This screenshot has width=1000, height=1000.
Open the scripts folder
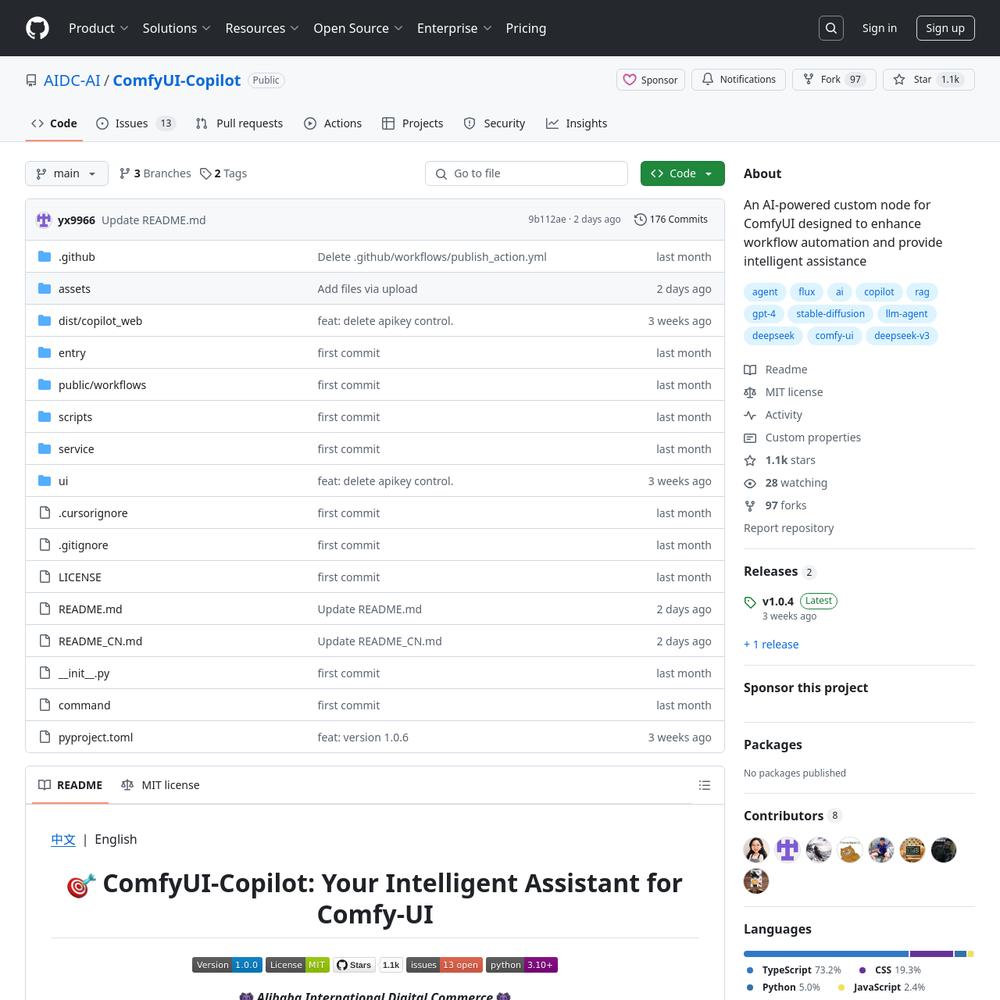pos(75,417)
